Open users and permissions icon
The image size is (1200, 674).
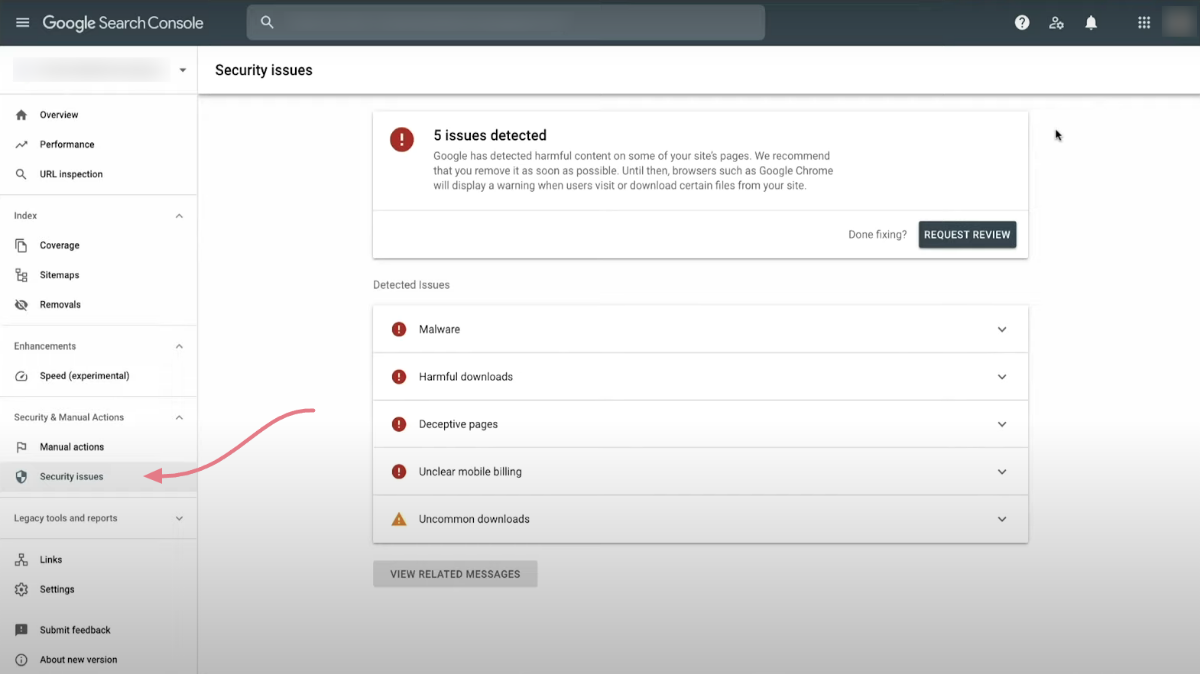pos(1056,22)
